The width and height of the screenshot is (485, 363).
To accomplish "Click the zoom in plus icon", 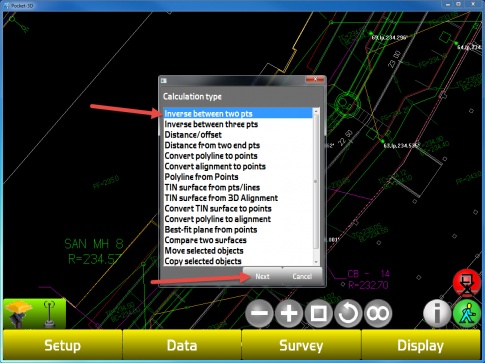I will click(289, 313).
